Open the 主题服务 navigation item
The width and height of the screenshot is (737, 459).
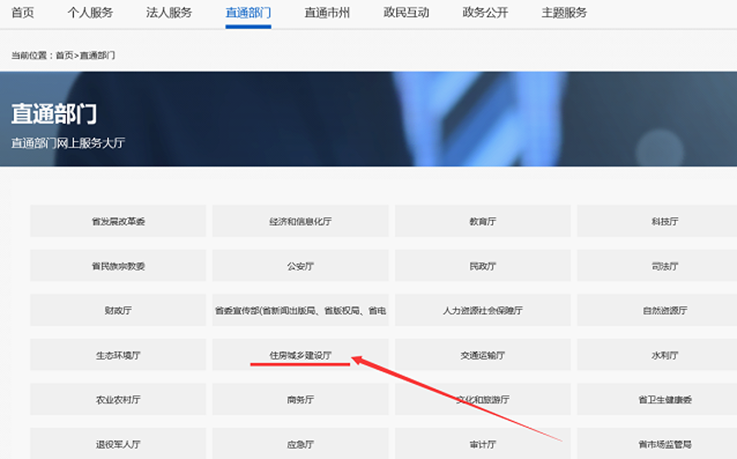pyautogui.click(x=564, y=13)
